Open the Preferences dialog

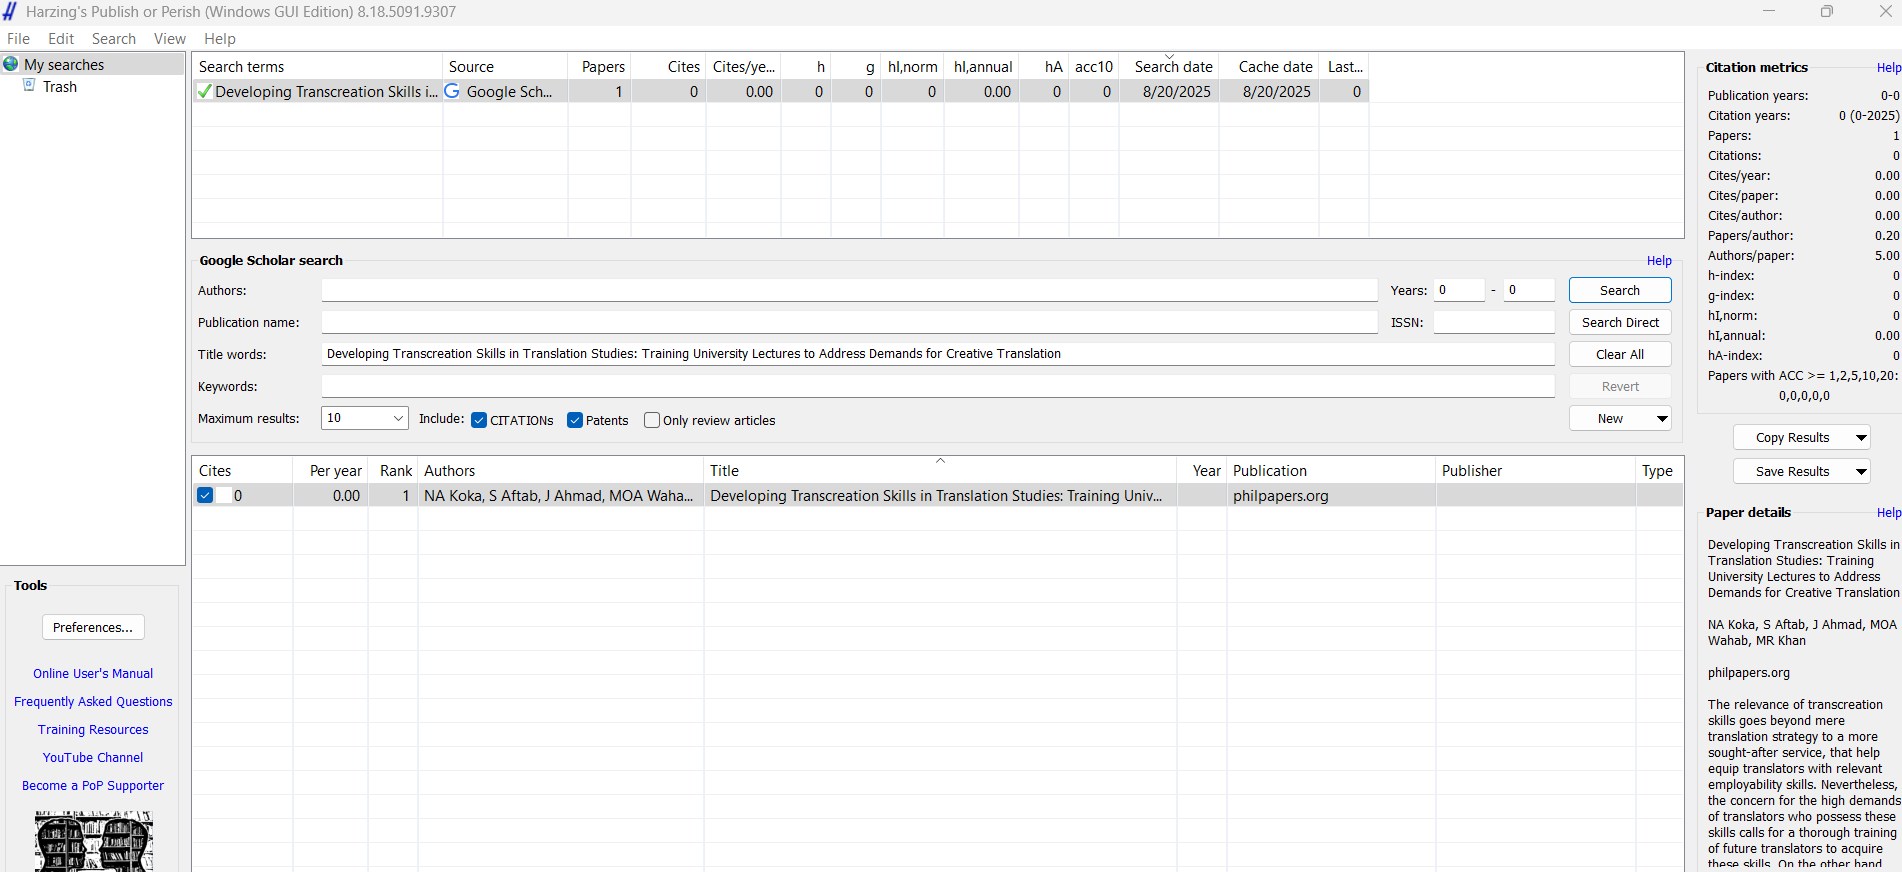click(93, 627)
